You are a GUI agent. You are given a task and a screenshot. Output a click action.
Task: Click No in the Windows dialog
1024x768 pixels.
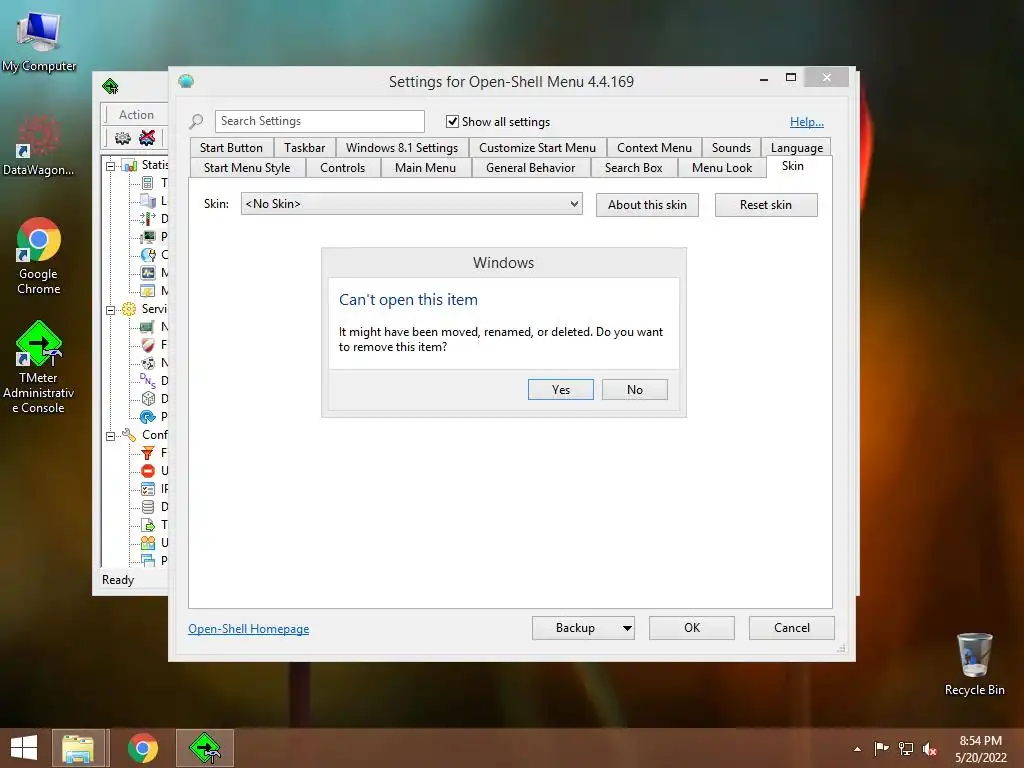634,390
